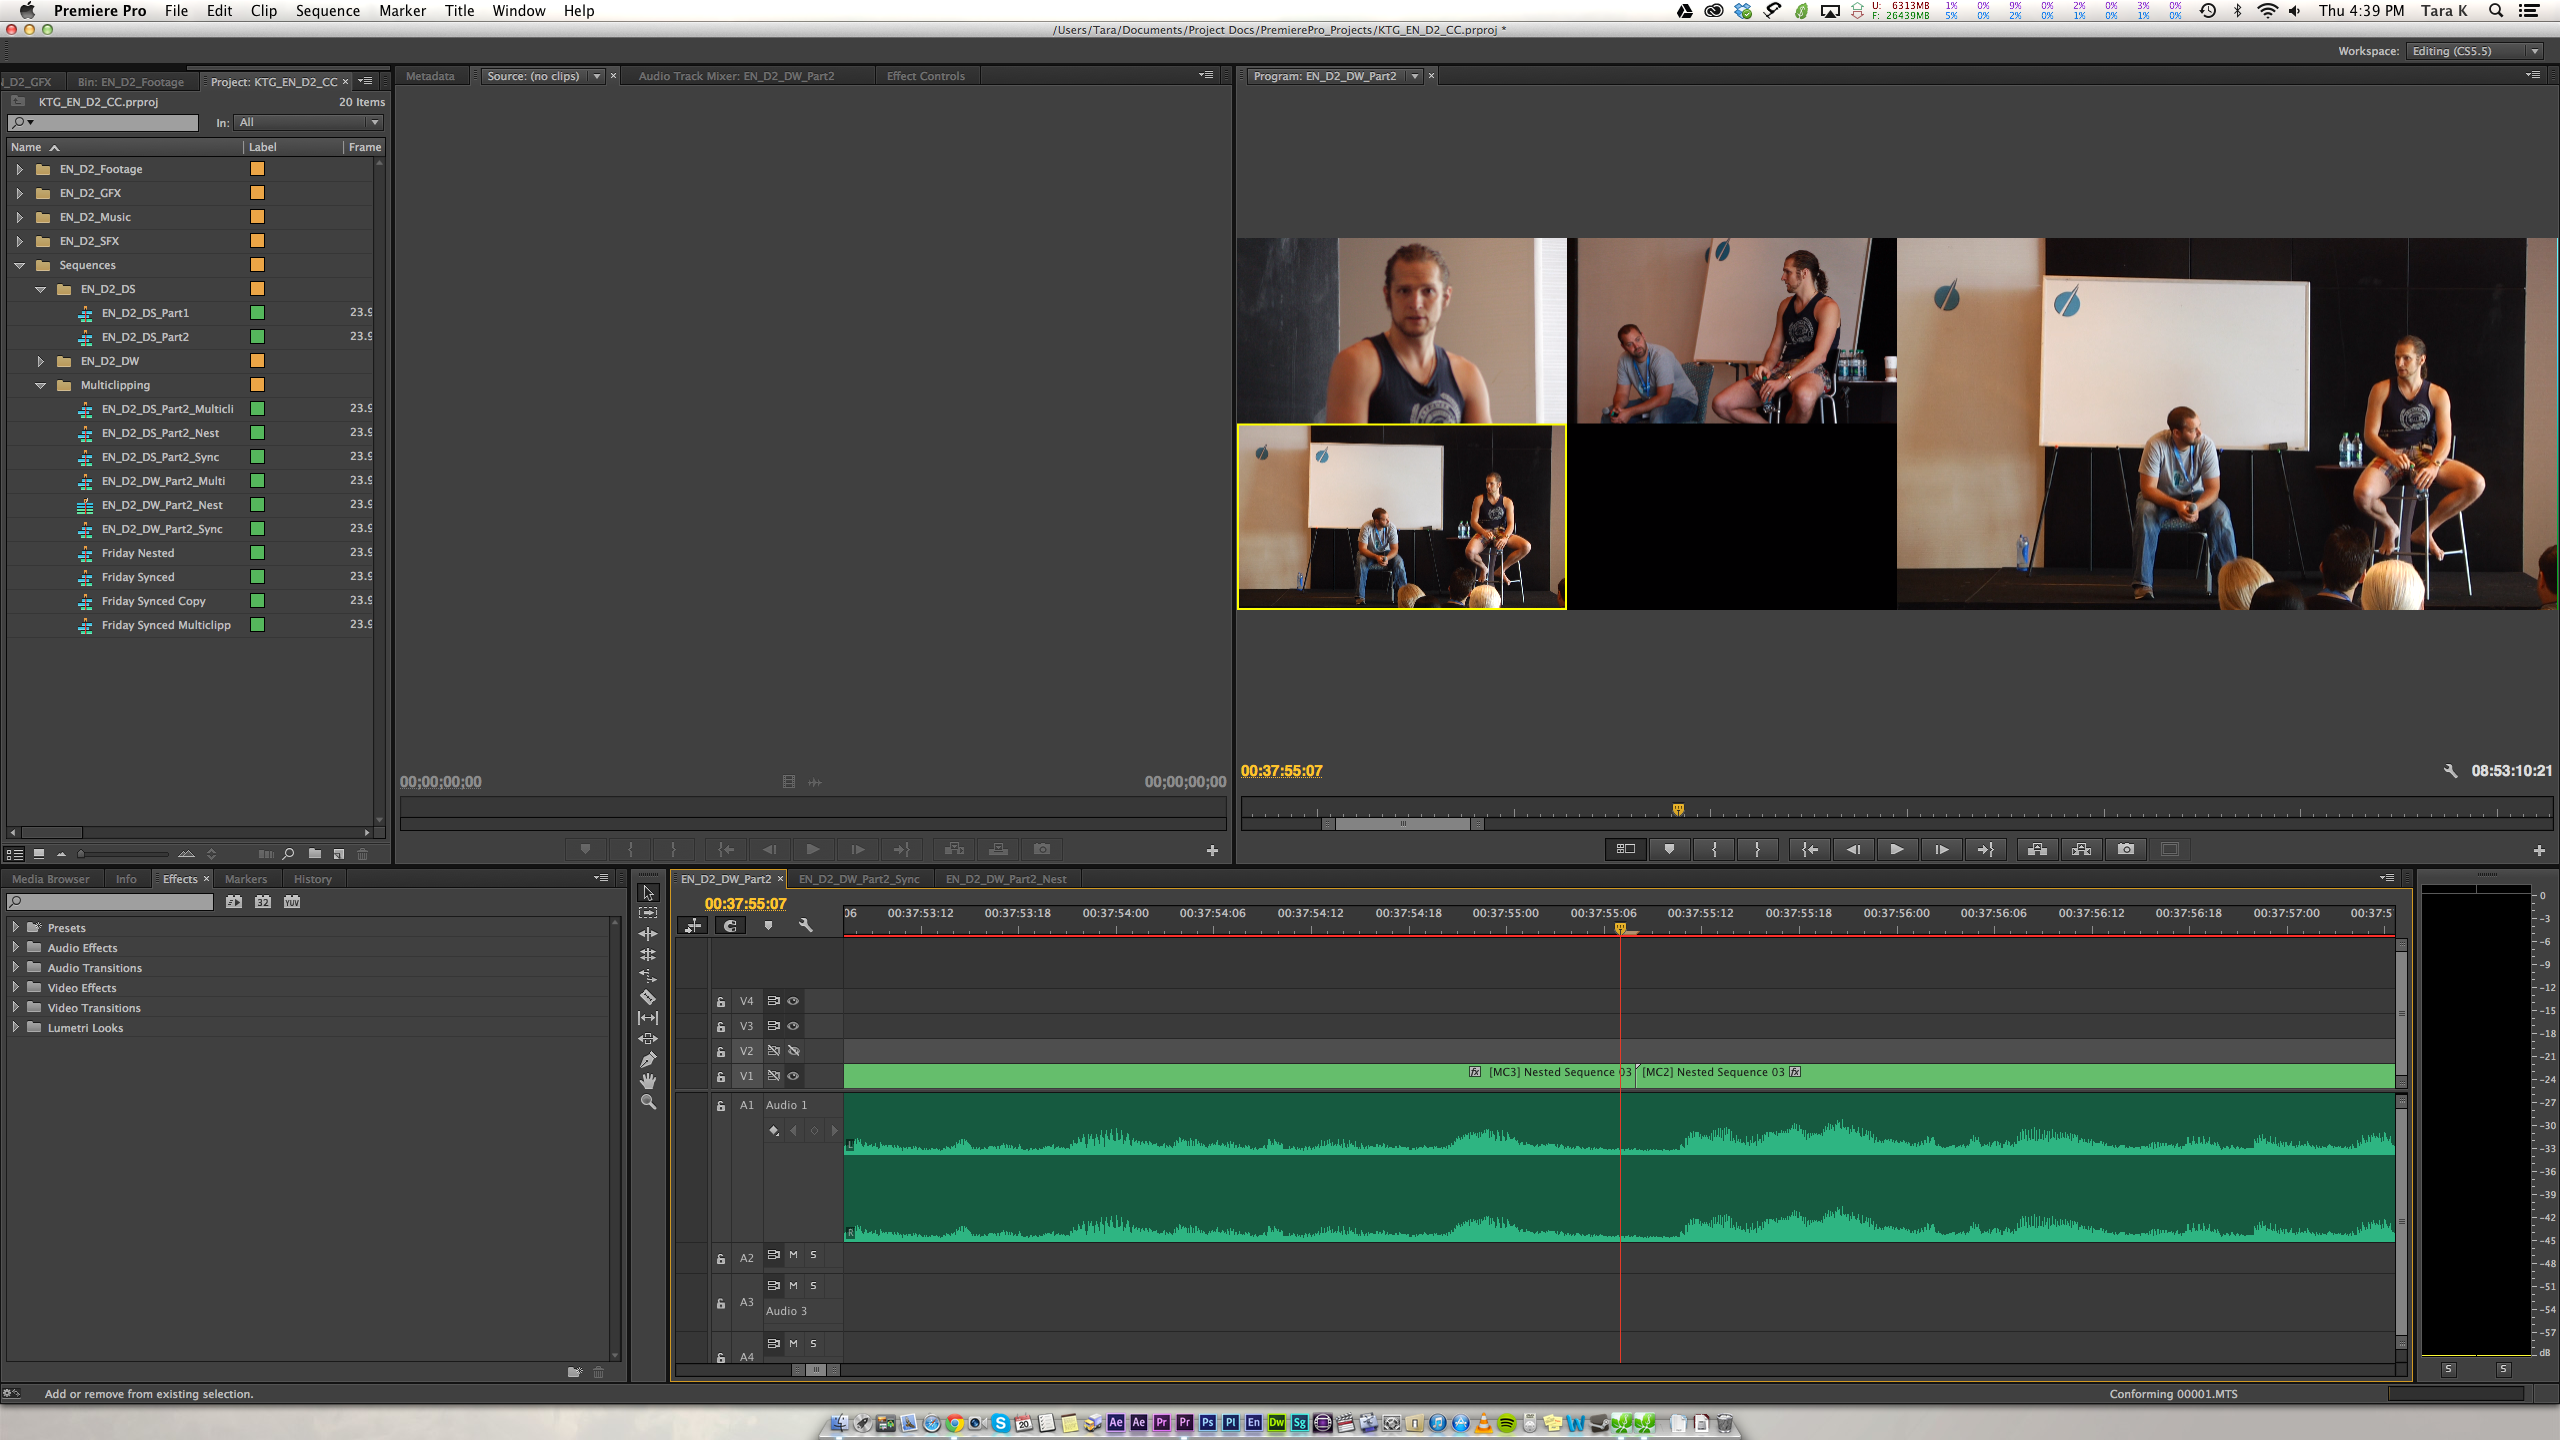Select the Slide tool
The height and width of the screenshot is (1440, 2560).
click(x=648, y=1039)
